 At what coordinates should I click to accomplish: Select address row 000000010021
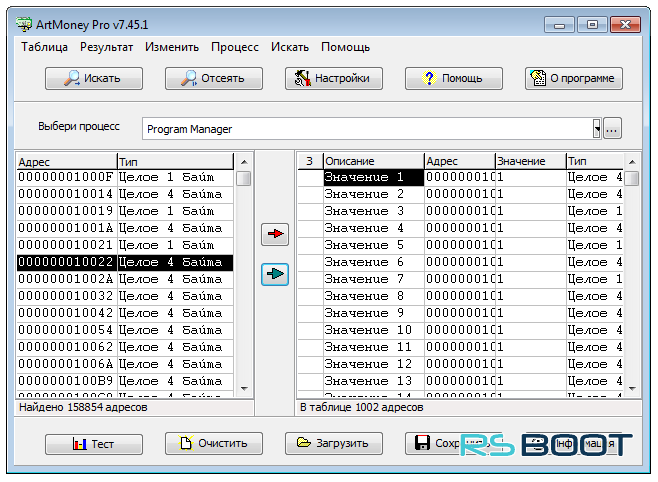point(125,245)
